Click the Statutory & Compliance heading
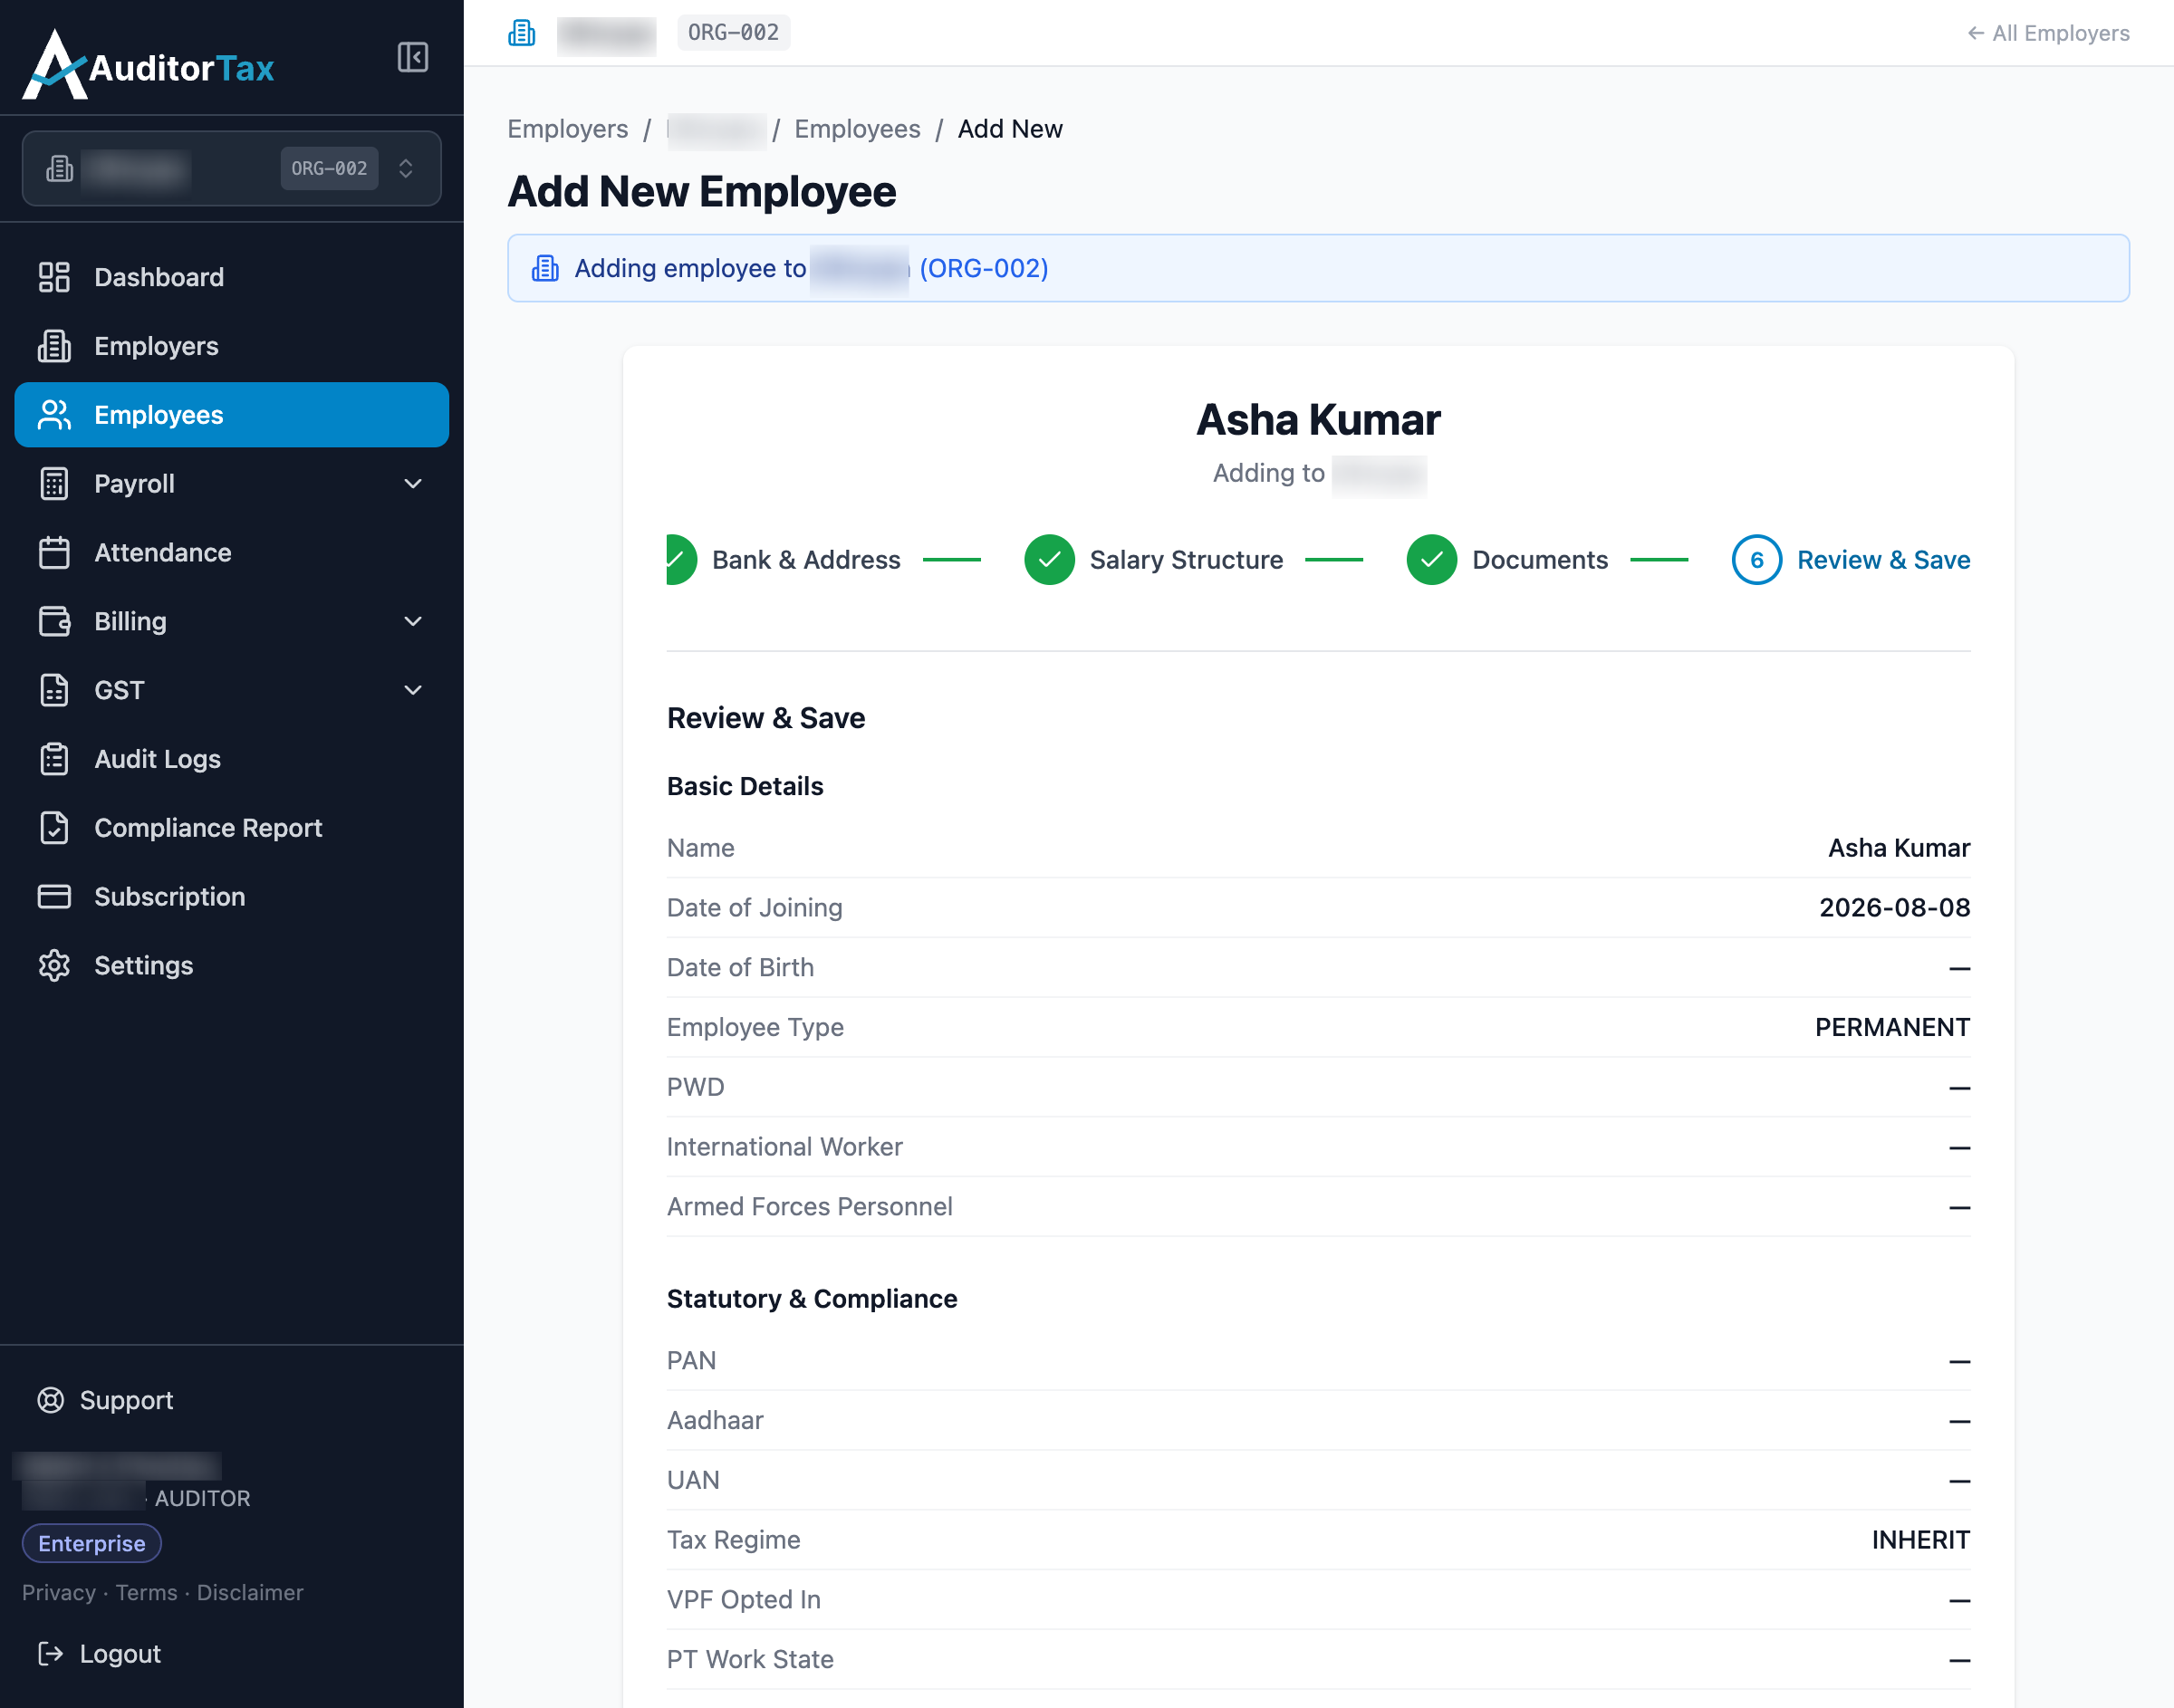Viewport: 2174px width, 1708px height. (812, 1298)
